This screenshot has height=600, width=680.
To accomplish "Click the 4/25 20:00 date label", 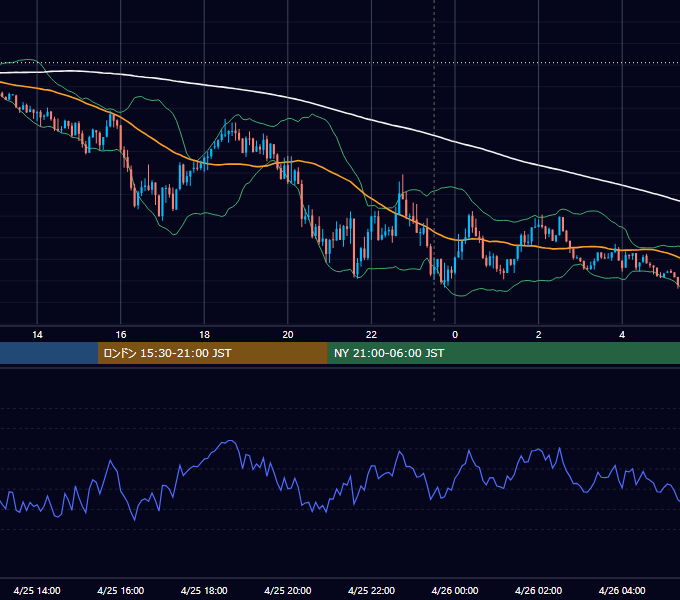I will pyautogui.click(x=288, y=590).
